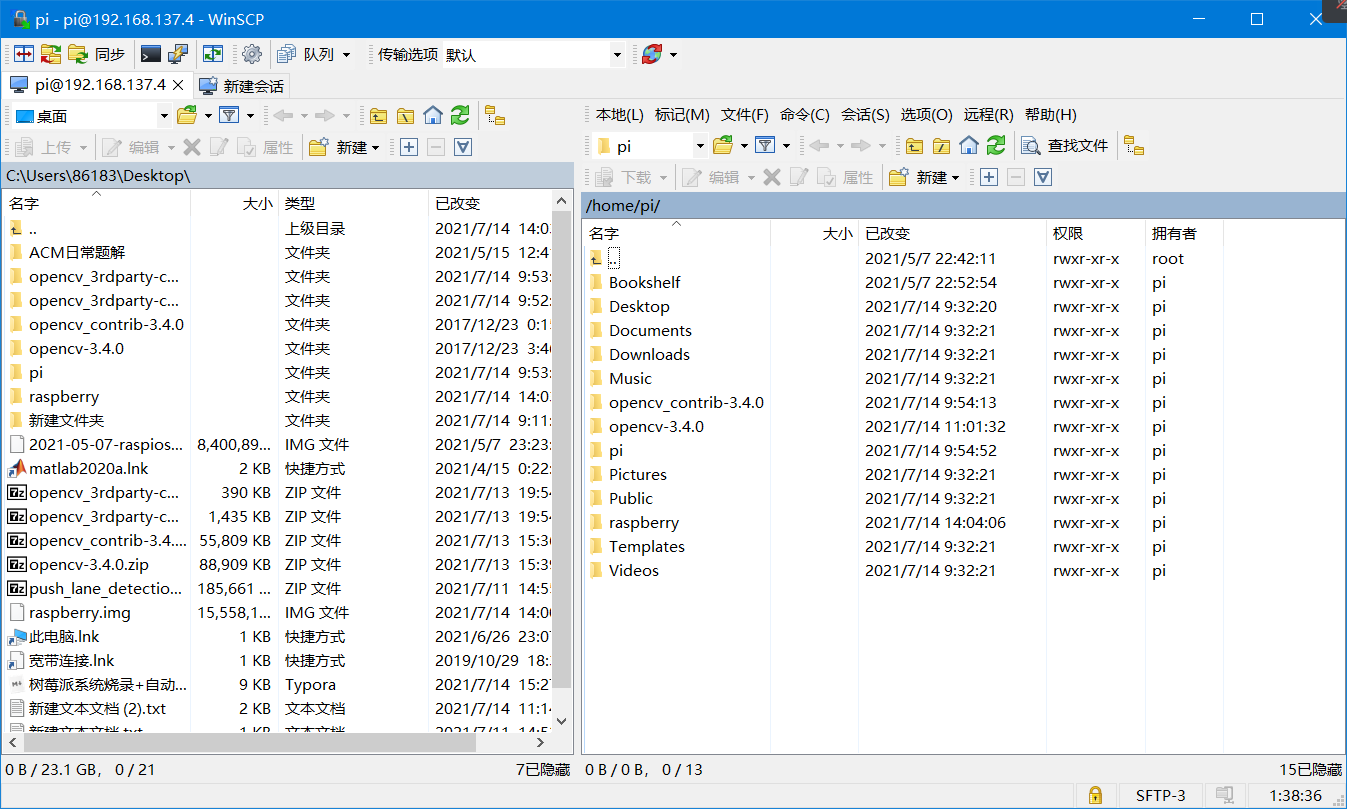Go to remote home directory icon
This screenshot has height=809, width=1347.
968,146
